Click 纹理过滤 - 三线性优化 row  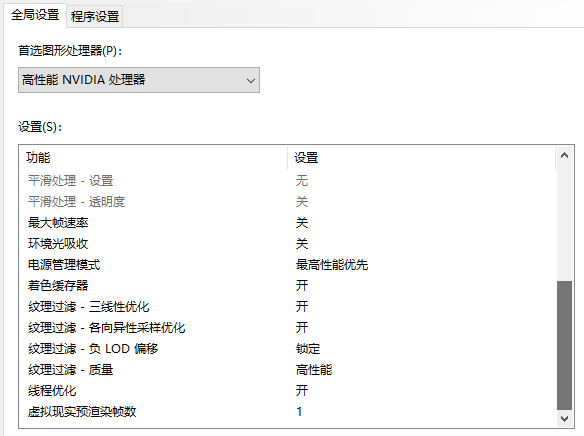(287, 307)
